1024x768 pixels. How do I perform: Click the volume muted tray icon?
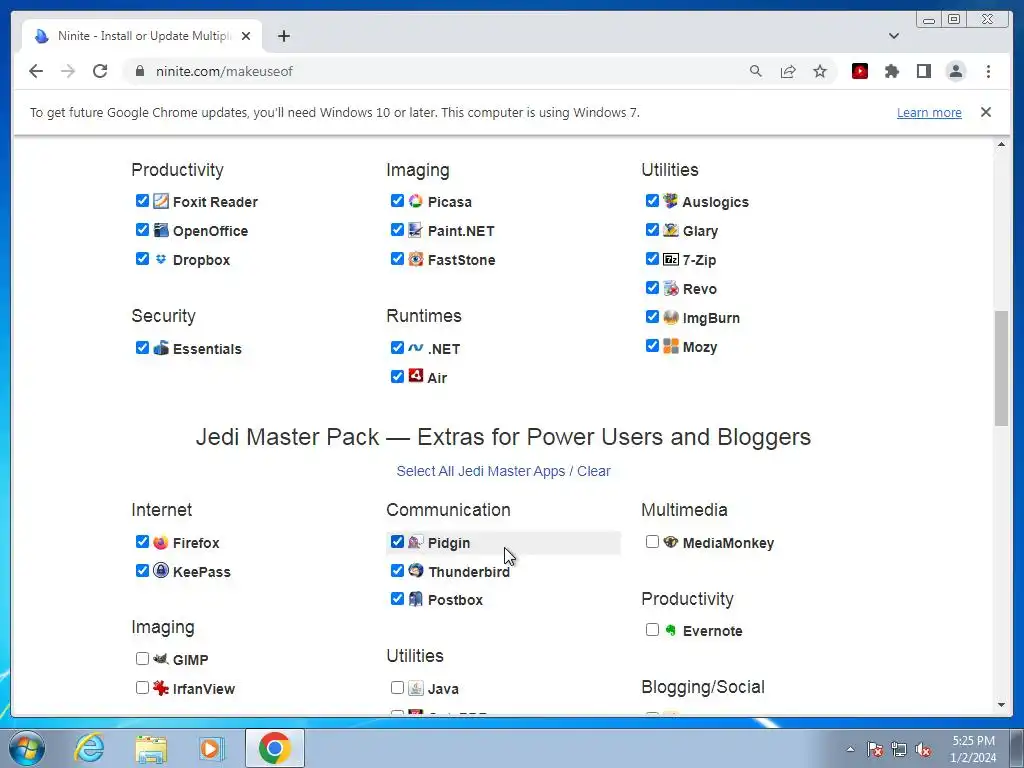coord(923,750)
